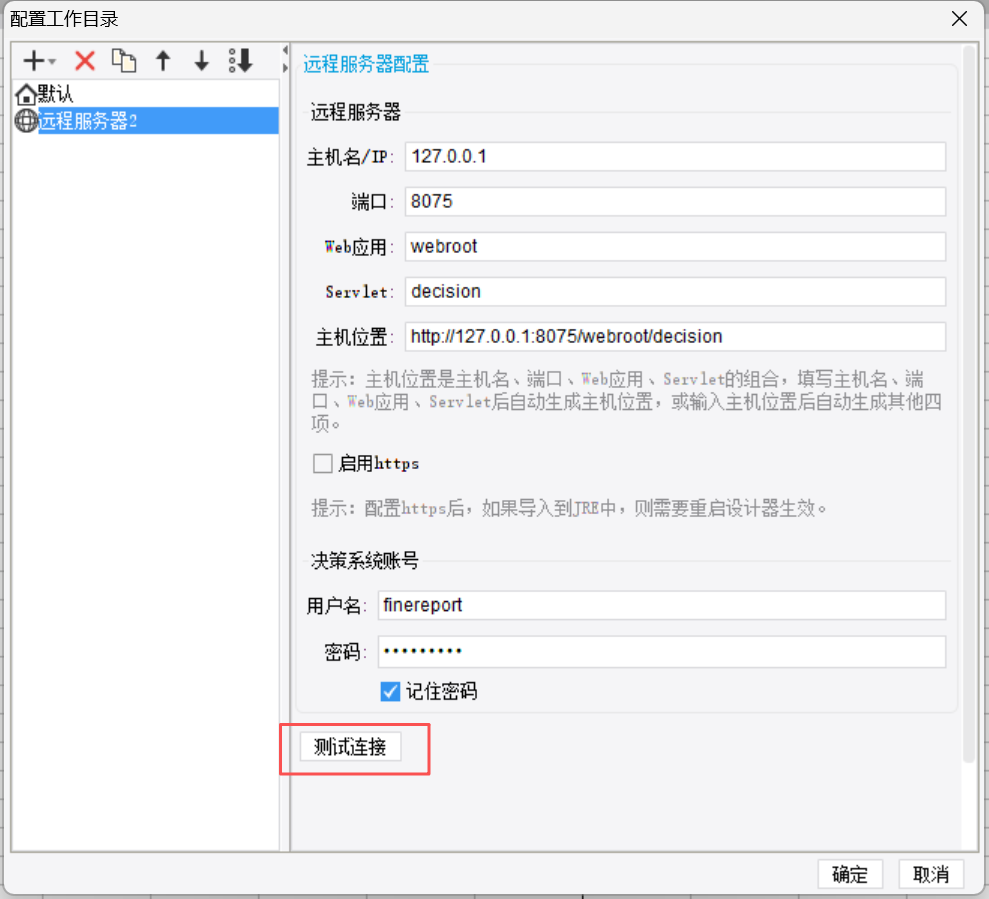Click into the 主机名/IP input field
The height and width of the screenshot is (899, 989).
tap(675, 157)
